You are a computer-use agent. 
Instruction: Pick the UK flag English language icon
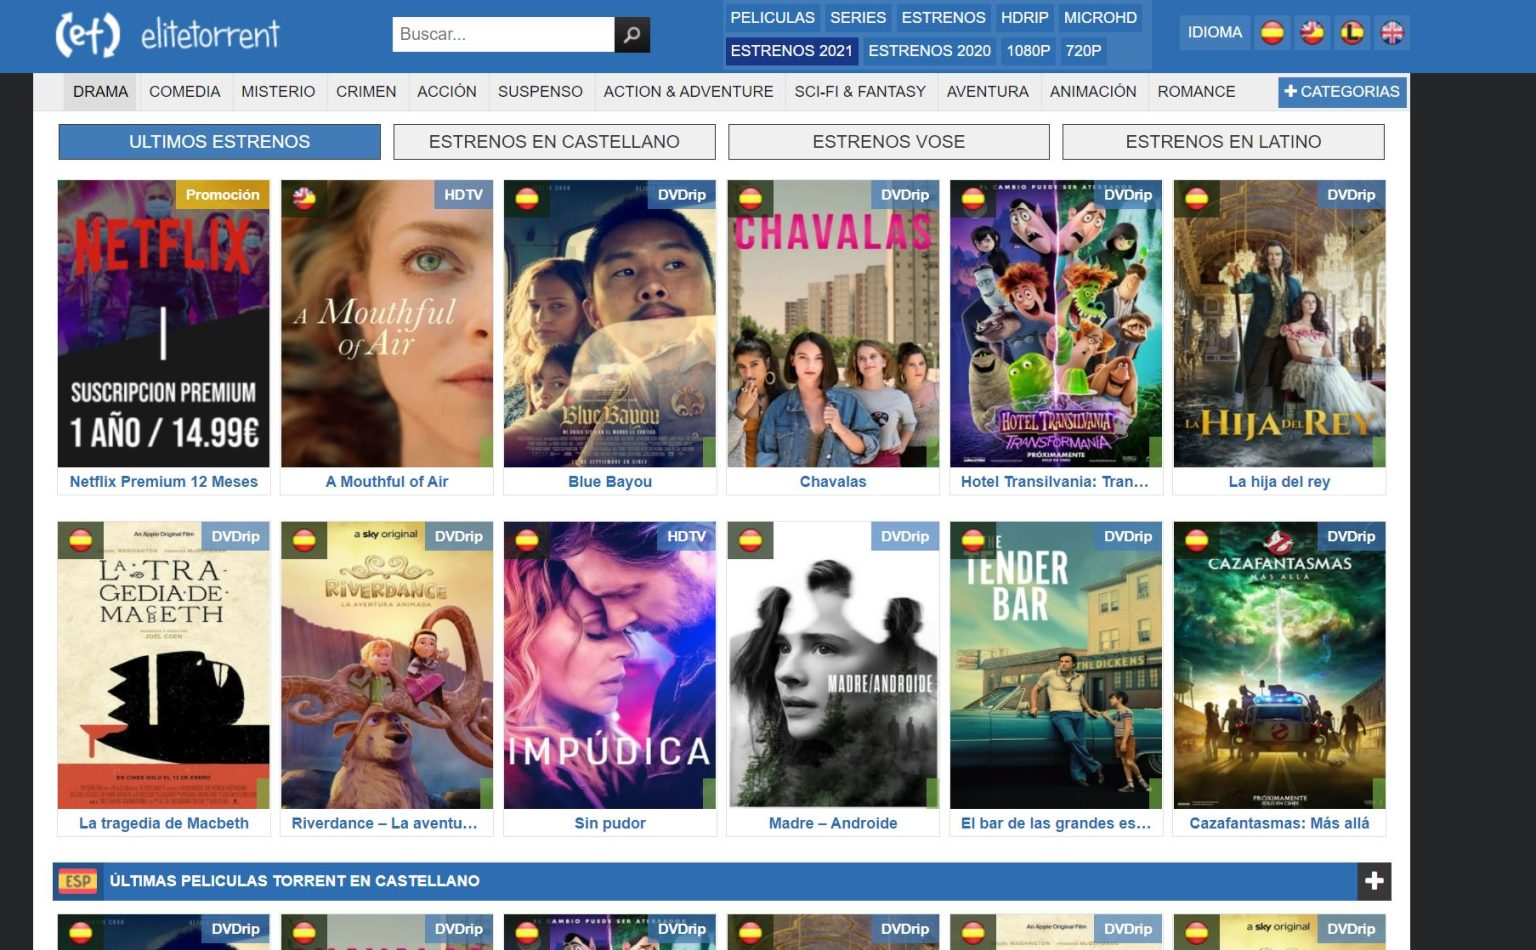(x=1392, y=33)
